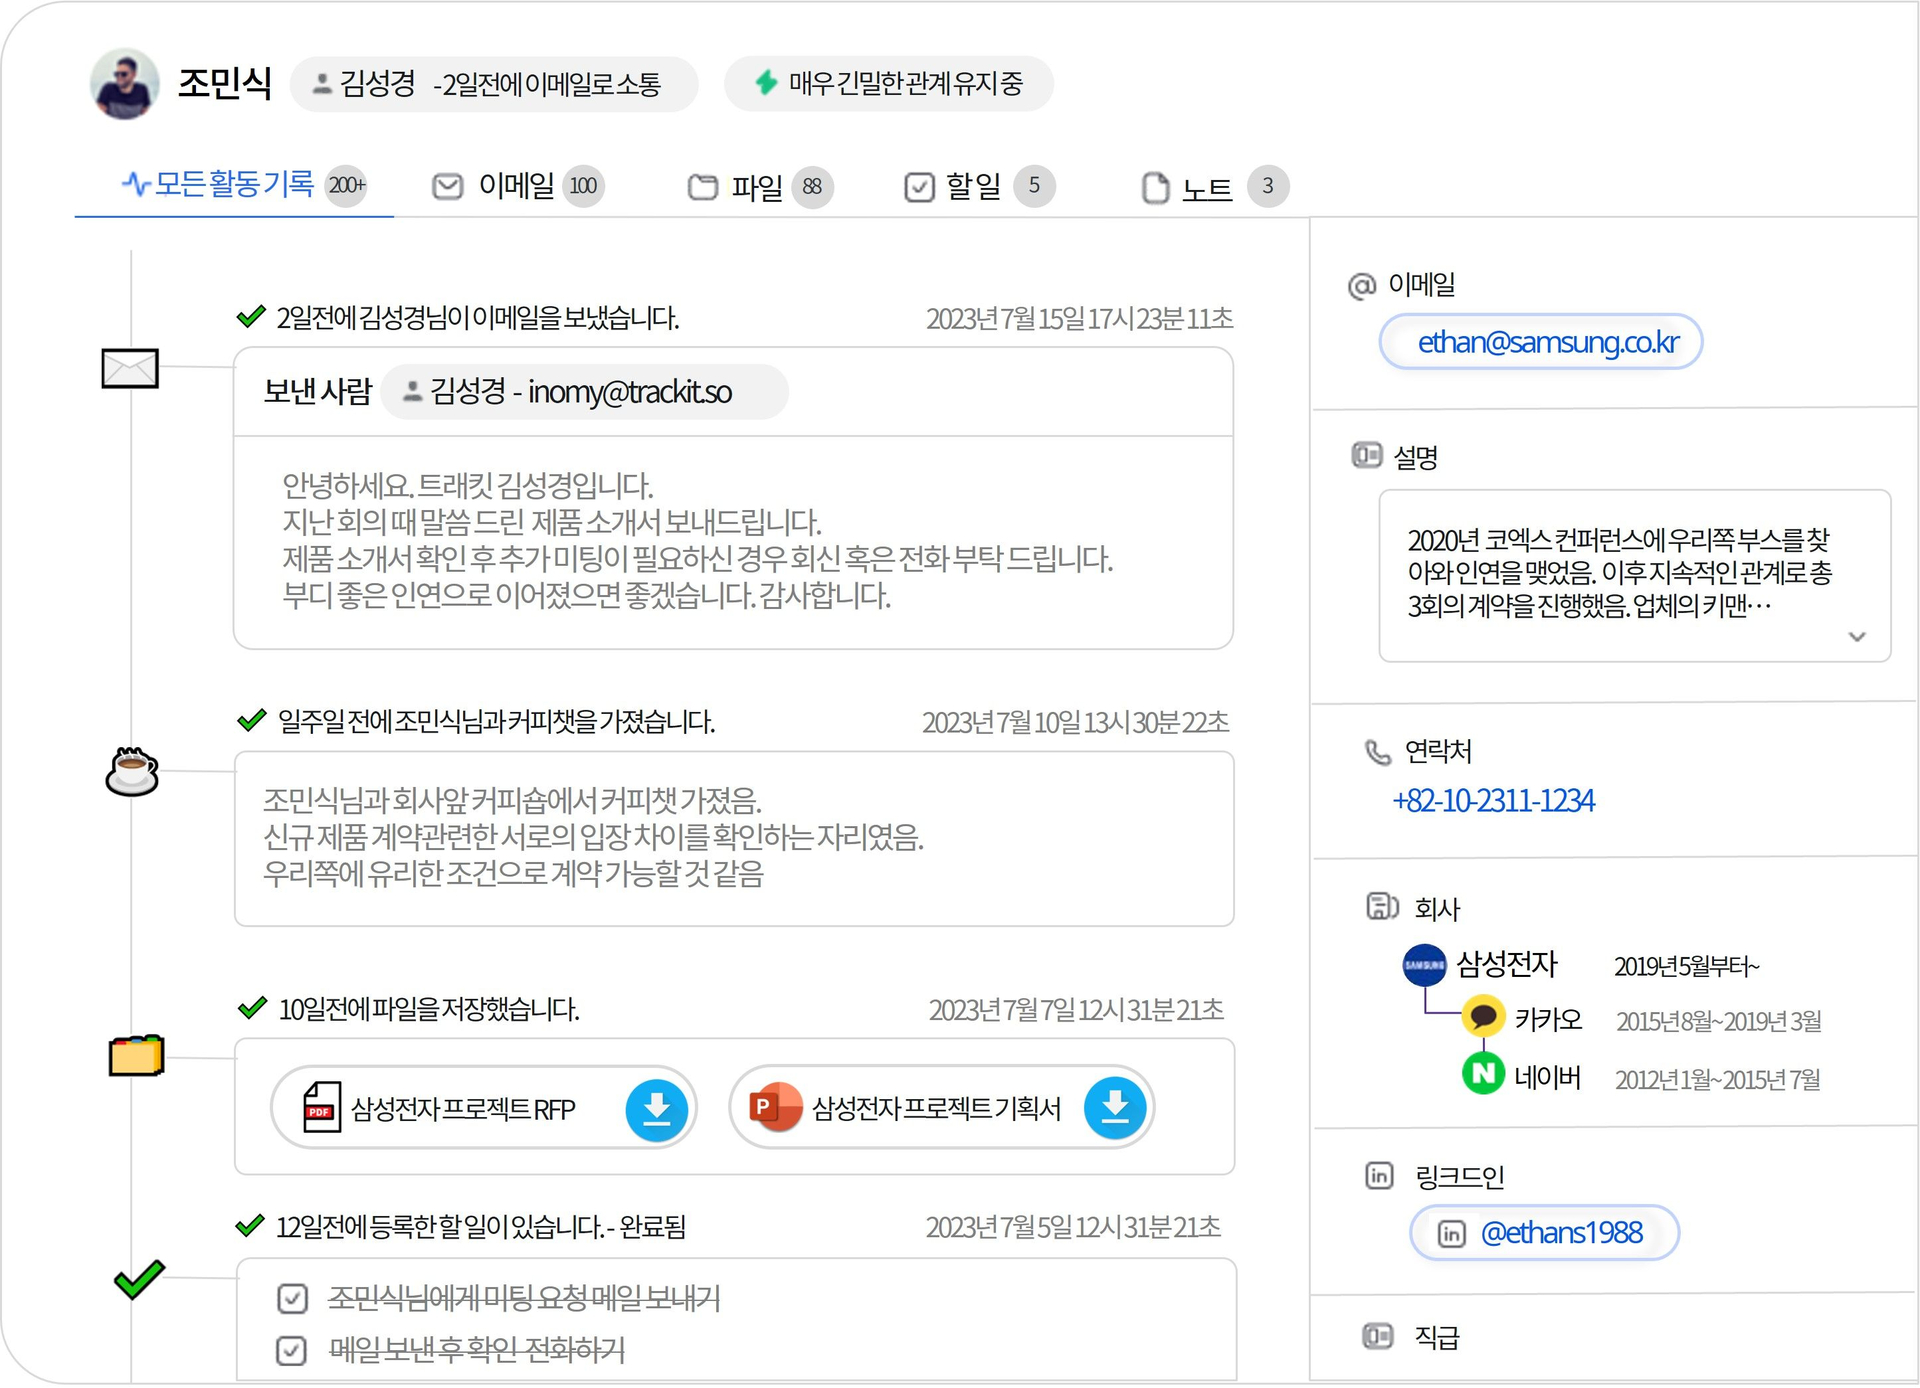
Task: Uncheck 메일 보낸 후 확인 전화하기
Action: click(291, 1351)
